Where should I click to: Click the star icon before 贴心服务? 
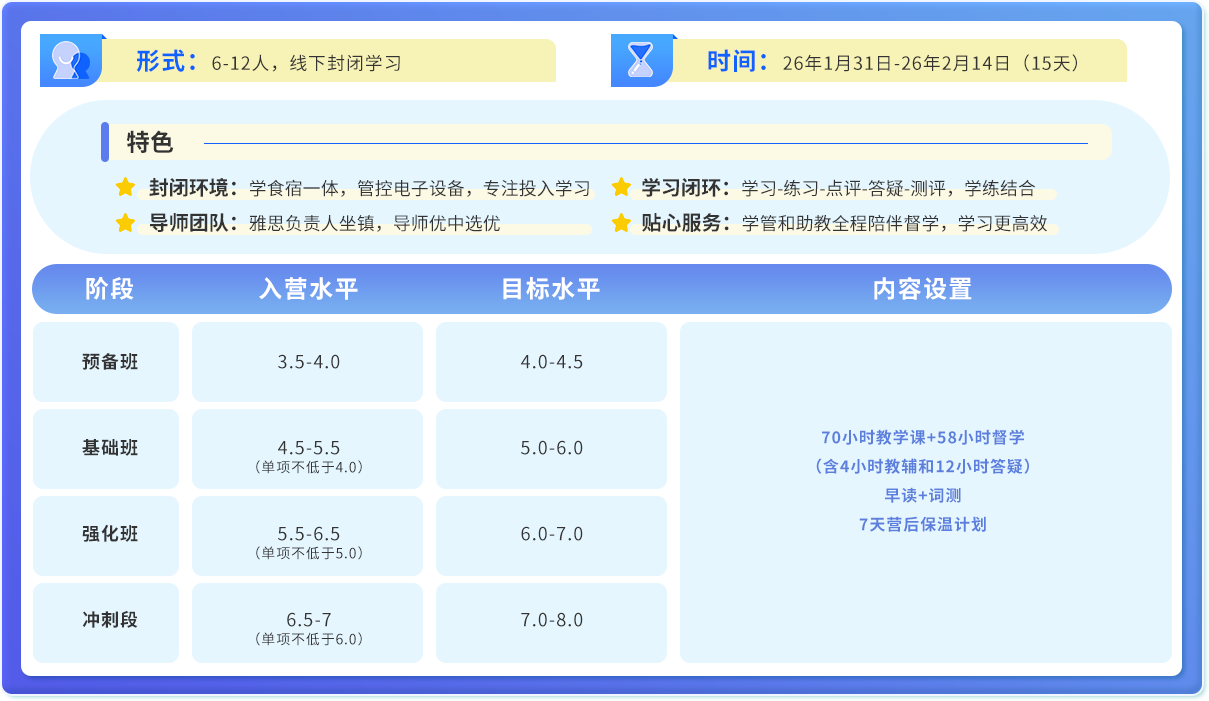[x=621, y=223]
